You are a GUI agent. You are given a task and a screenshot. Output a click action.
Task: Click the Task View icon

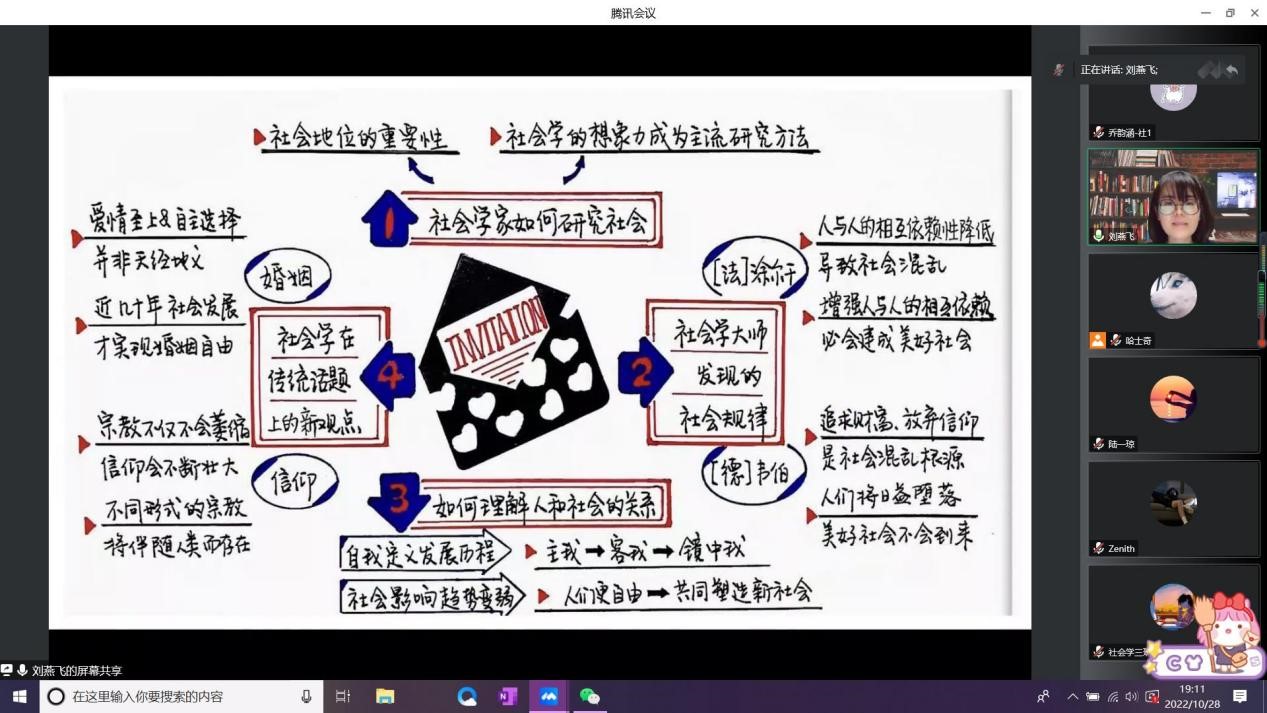343,696
